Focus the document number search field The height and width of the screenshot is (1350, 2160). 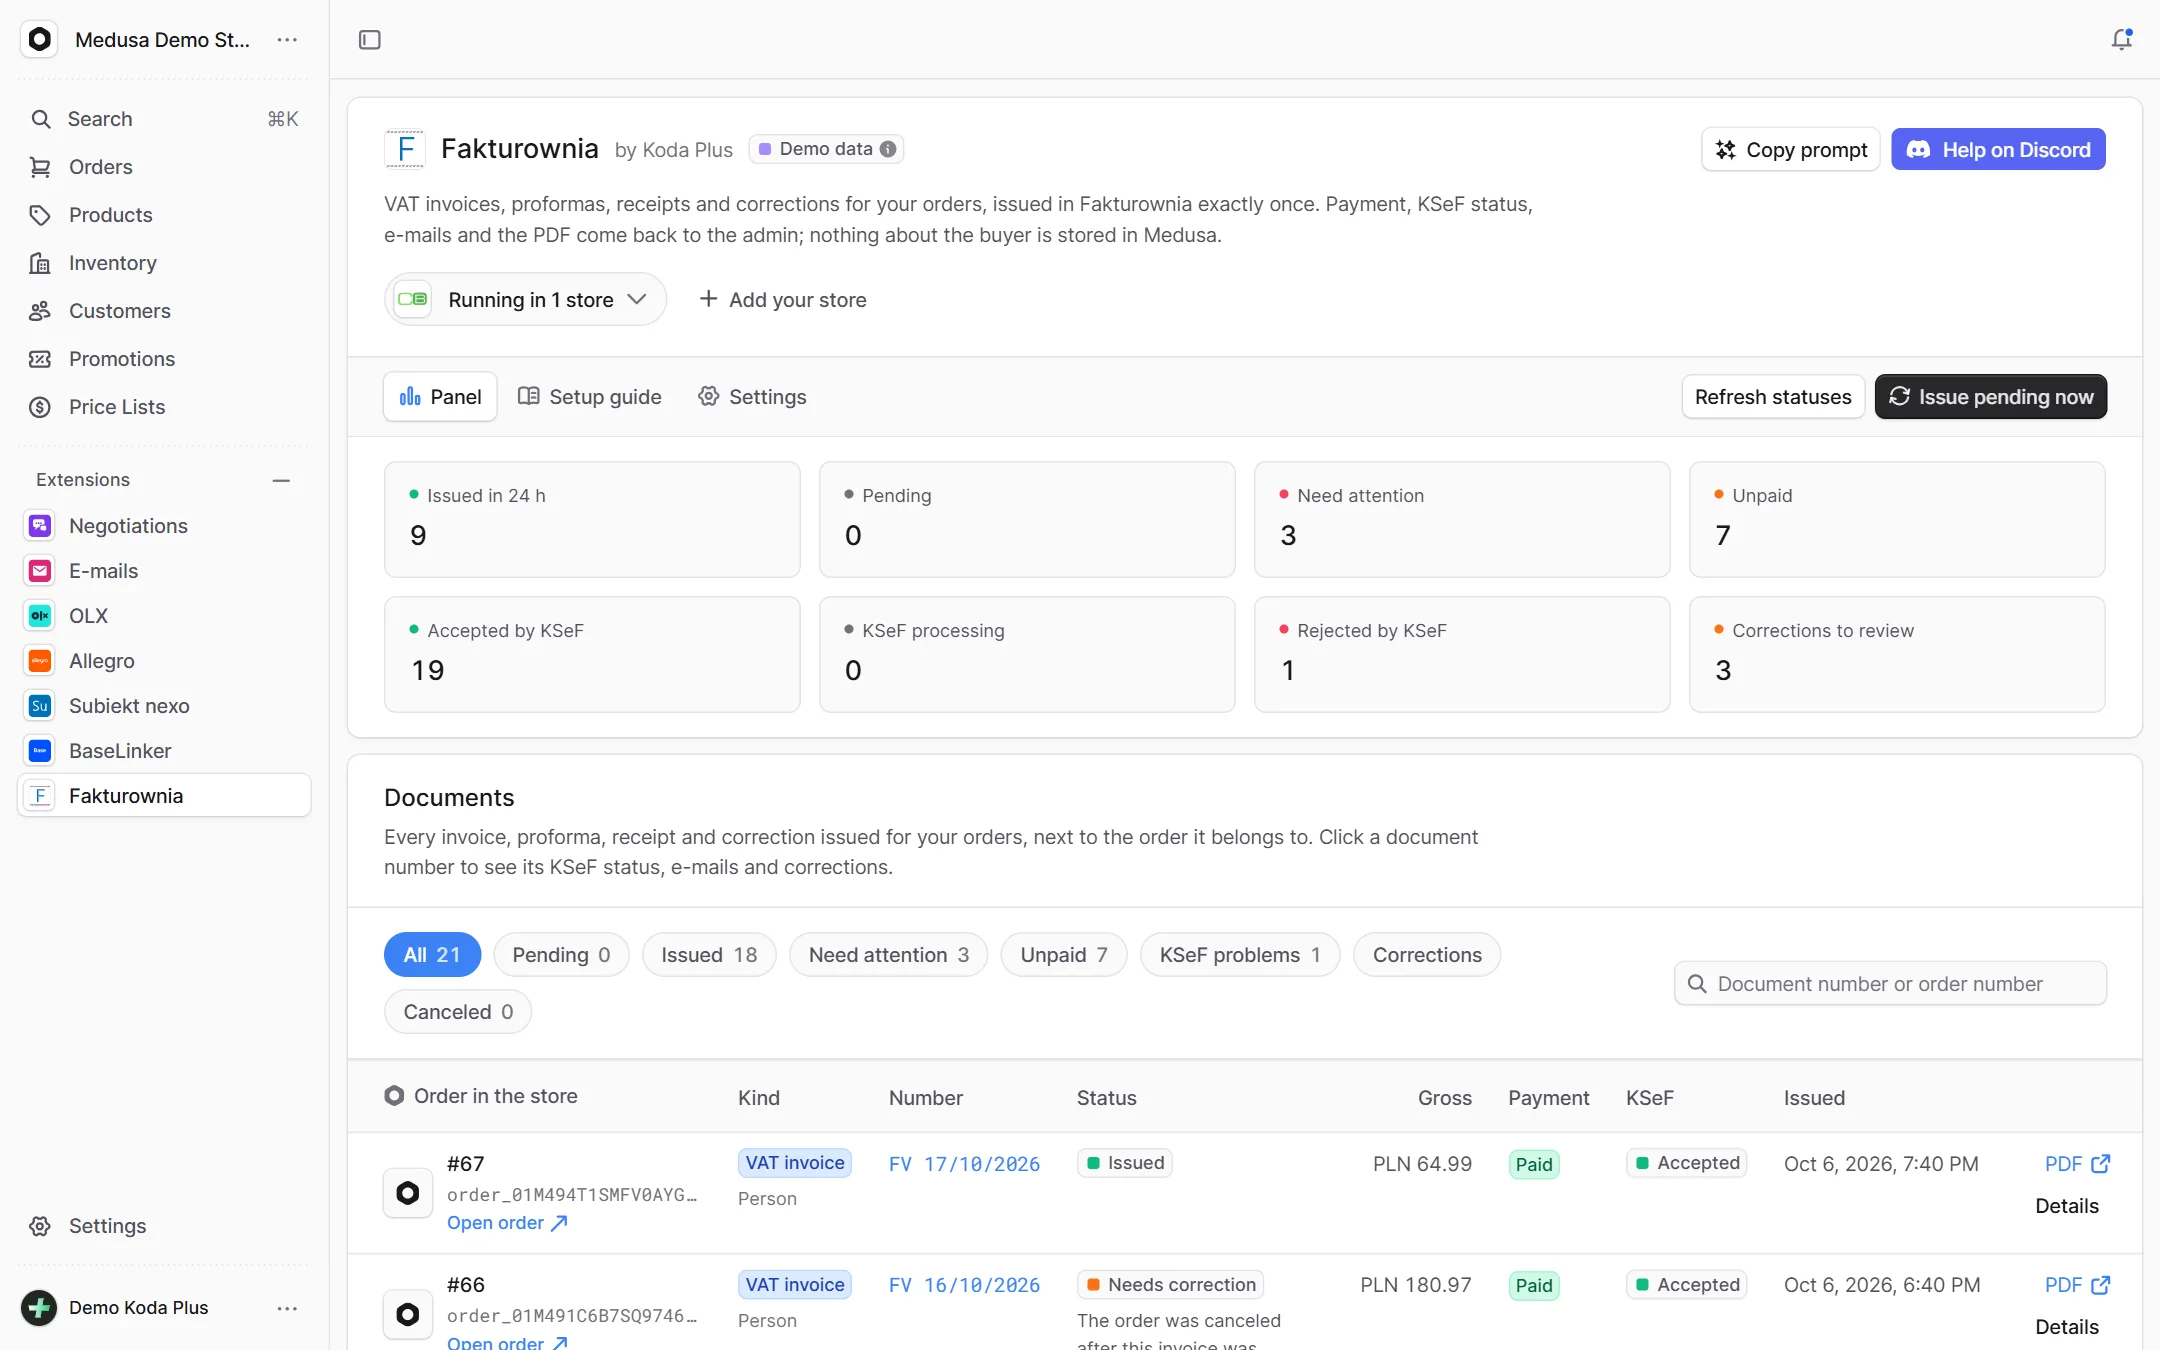coord(1890,984)
